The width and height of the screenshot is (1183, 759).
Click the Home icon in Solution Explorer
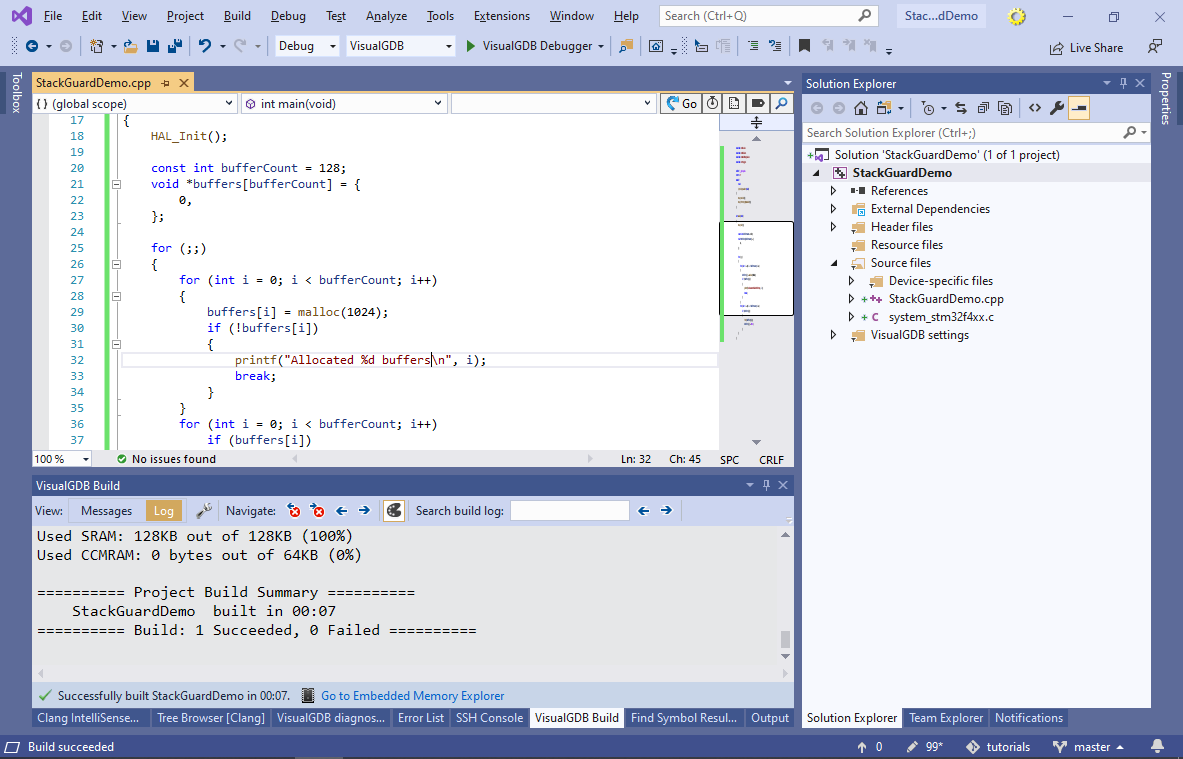861,108
